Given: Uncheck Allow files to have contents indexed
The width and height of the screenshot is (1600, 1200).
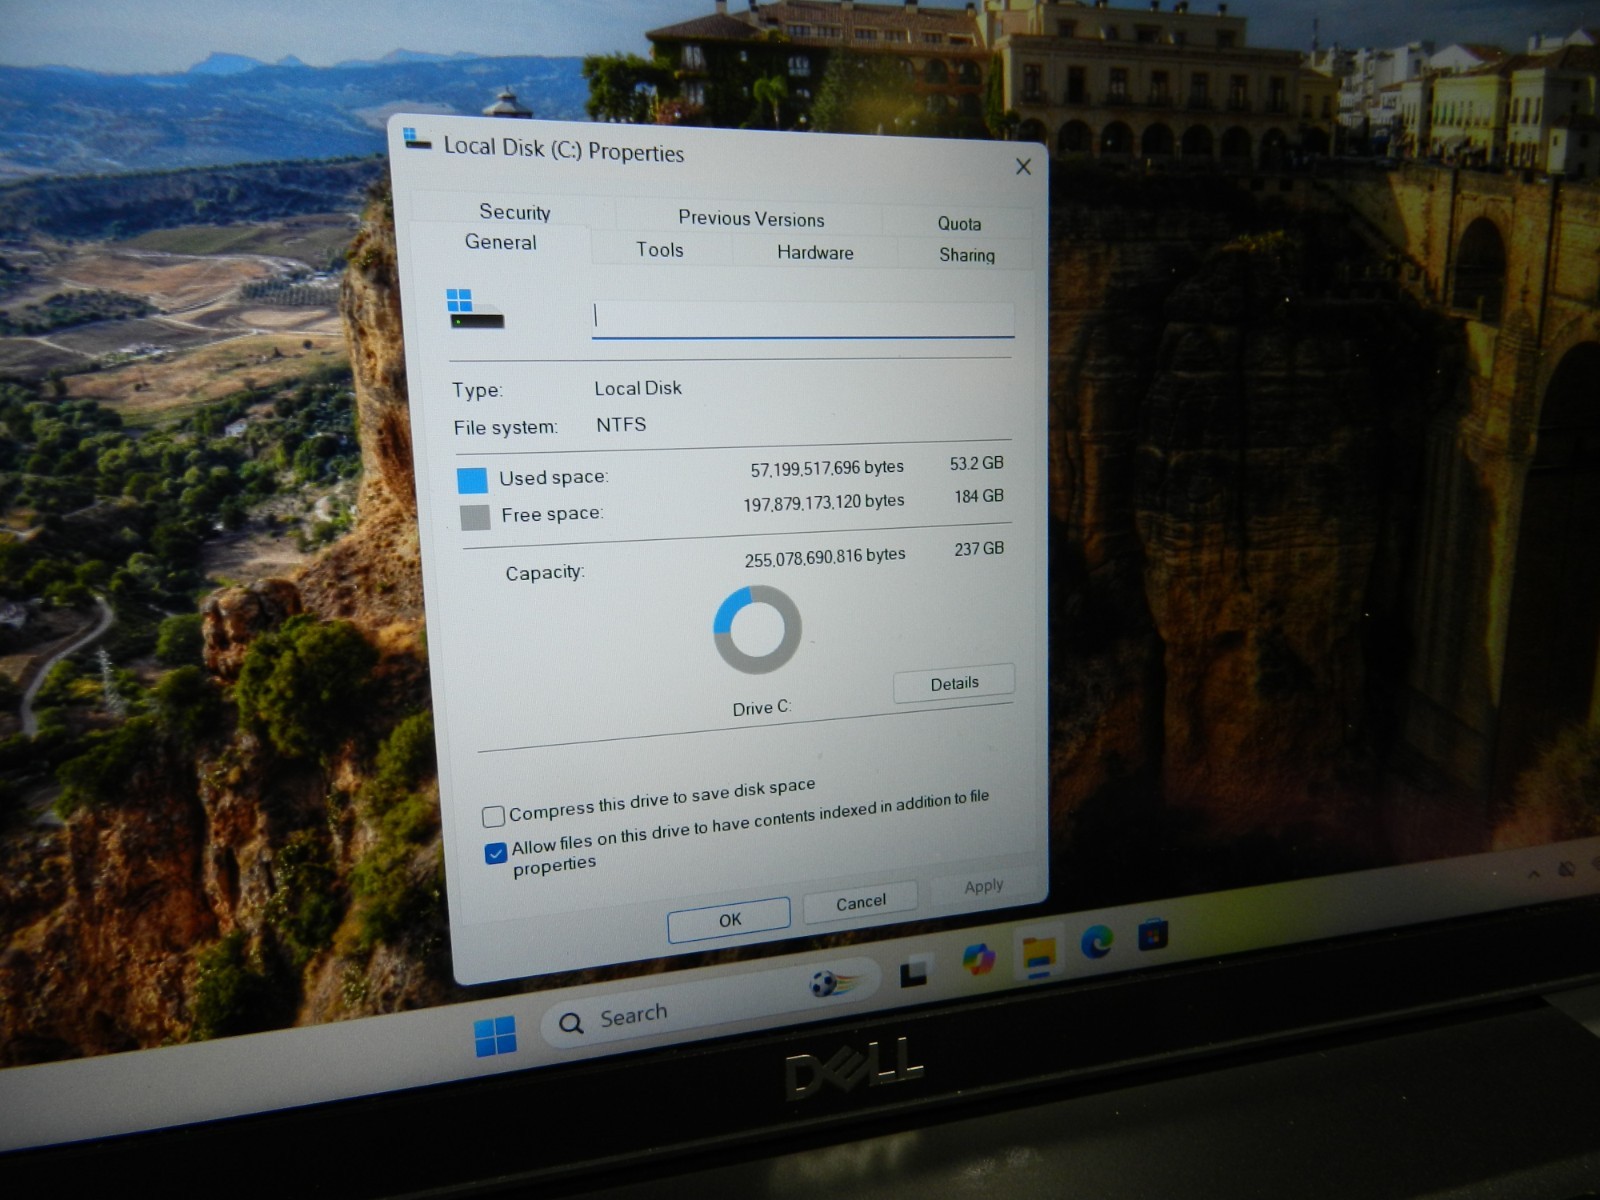Looking at the screenshot, I should [x=495, y=853].
